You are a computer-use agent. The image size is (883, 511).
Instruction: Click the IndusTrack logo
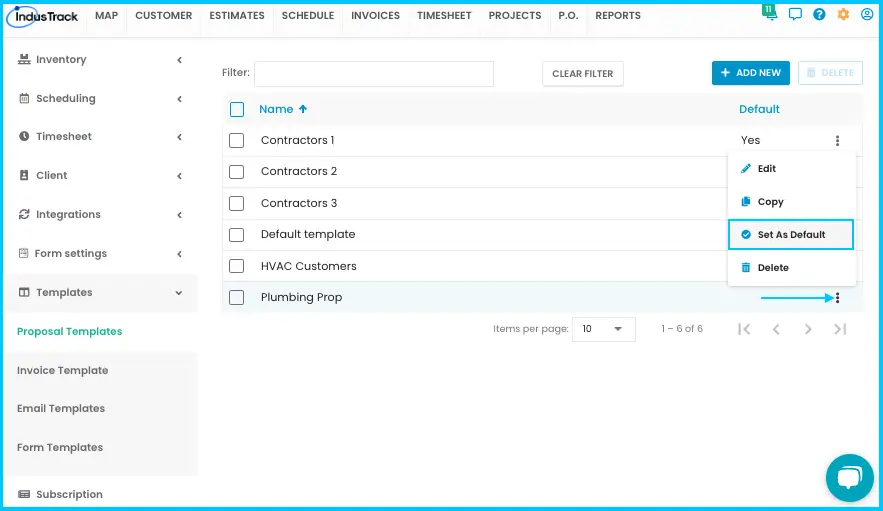pos(42,16)
